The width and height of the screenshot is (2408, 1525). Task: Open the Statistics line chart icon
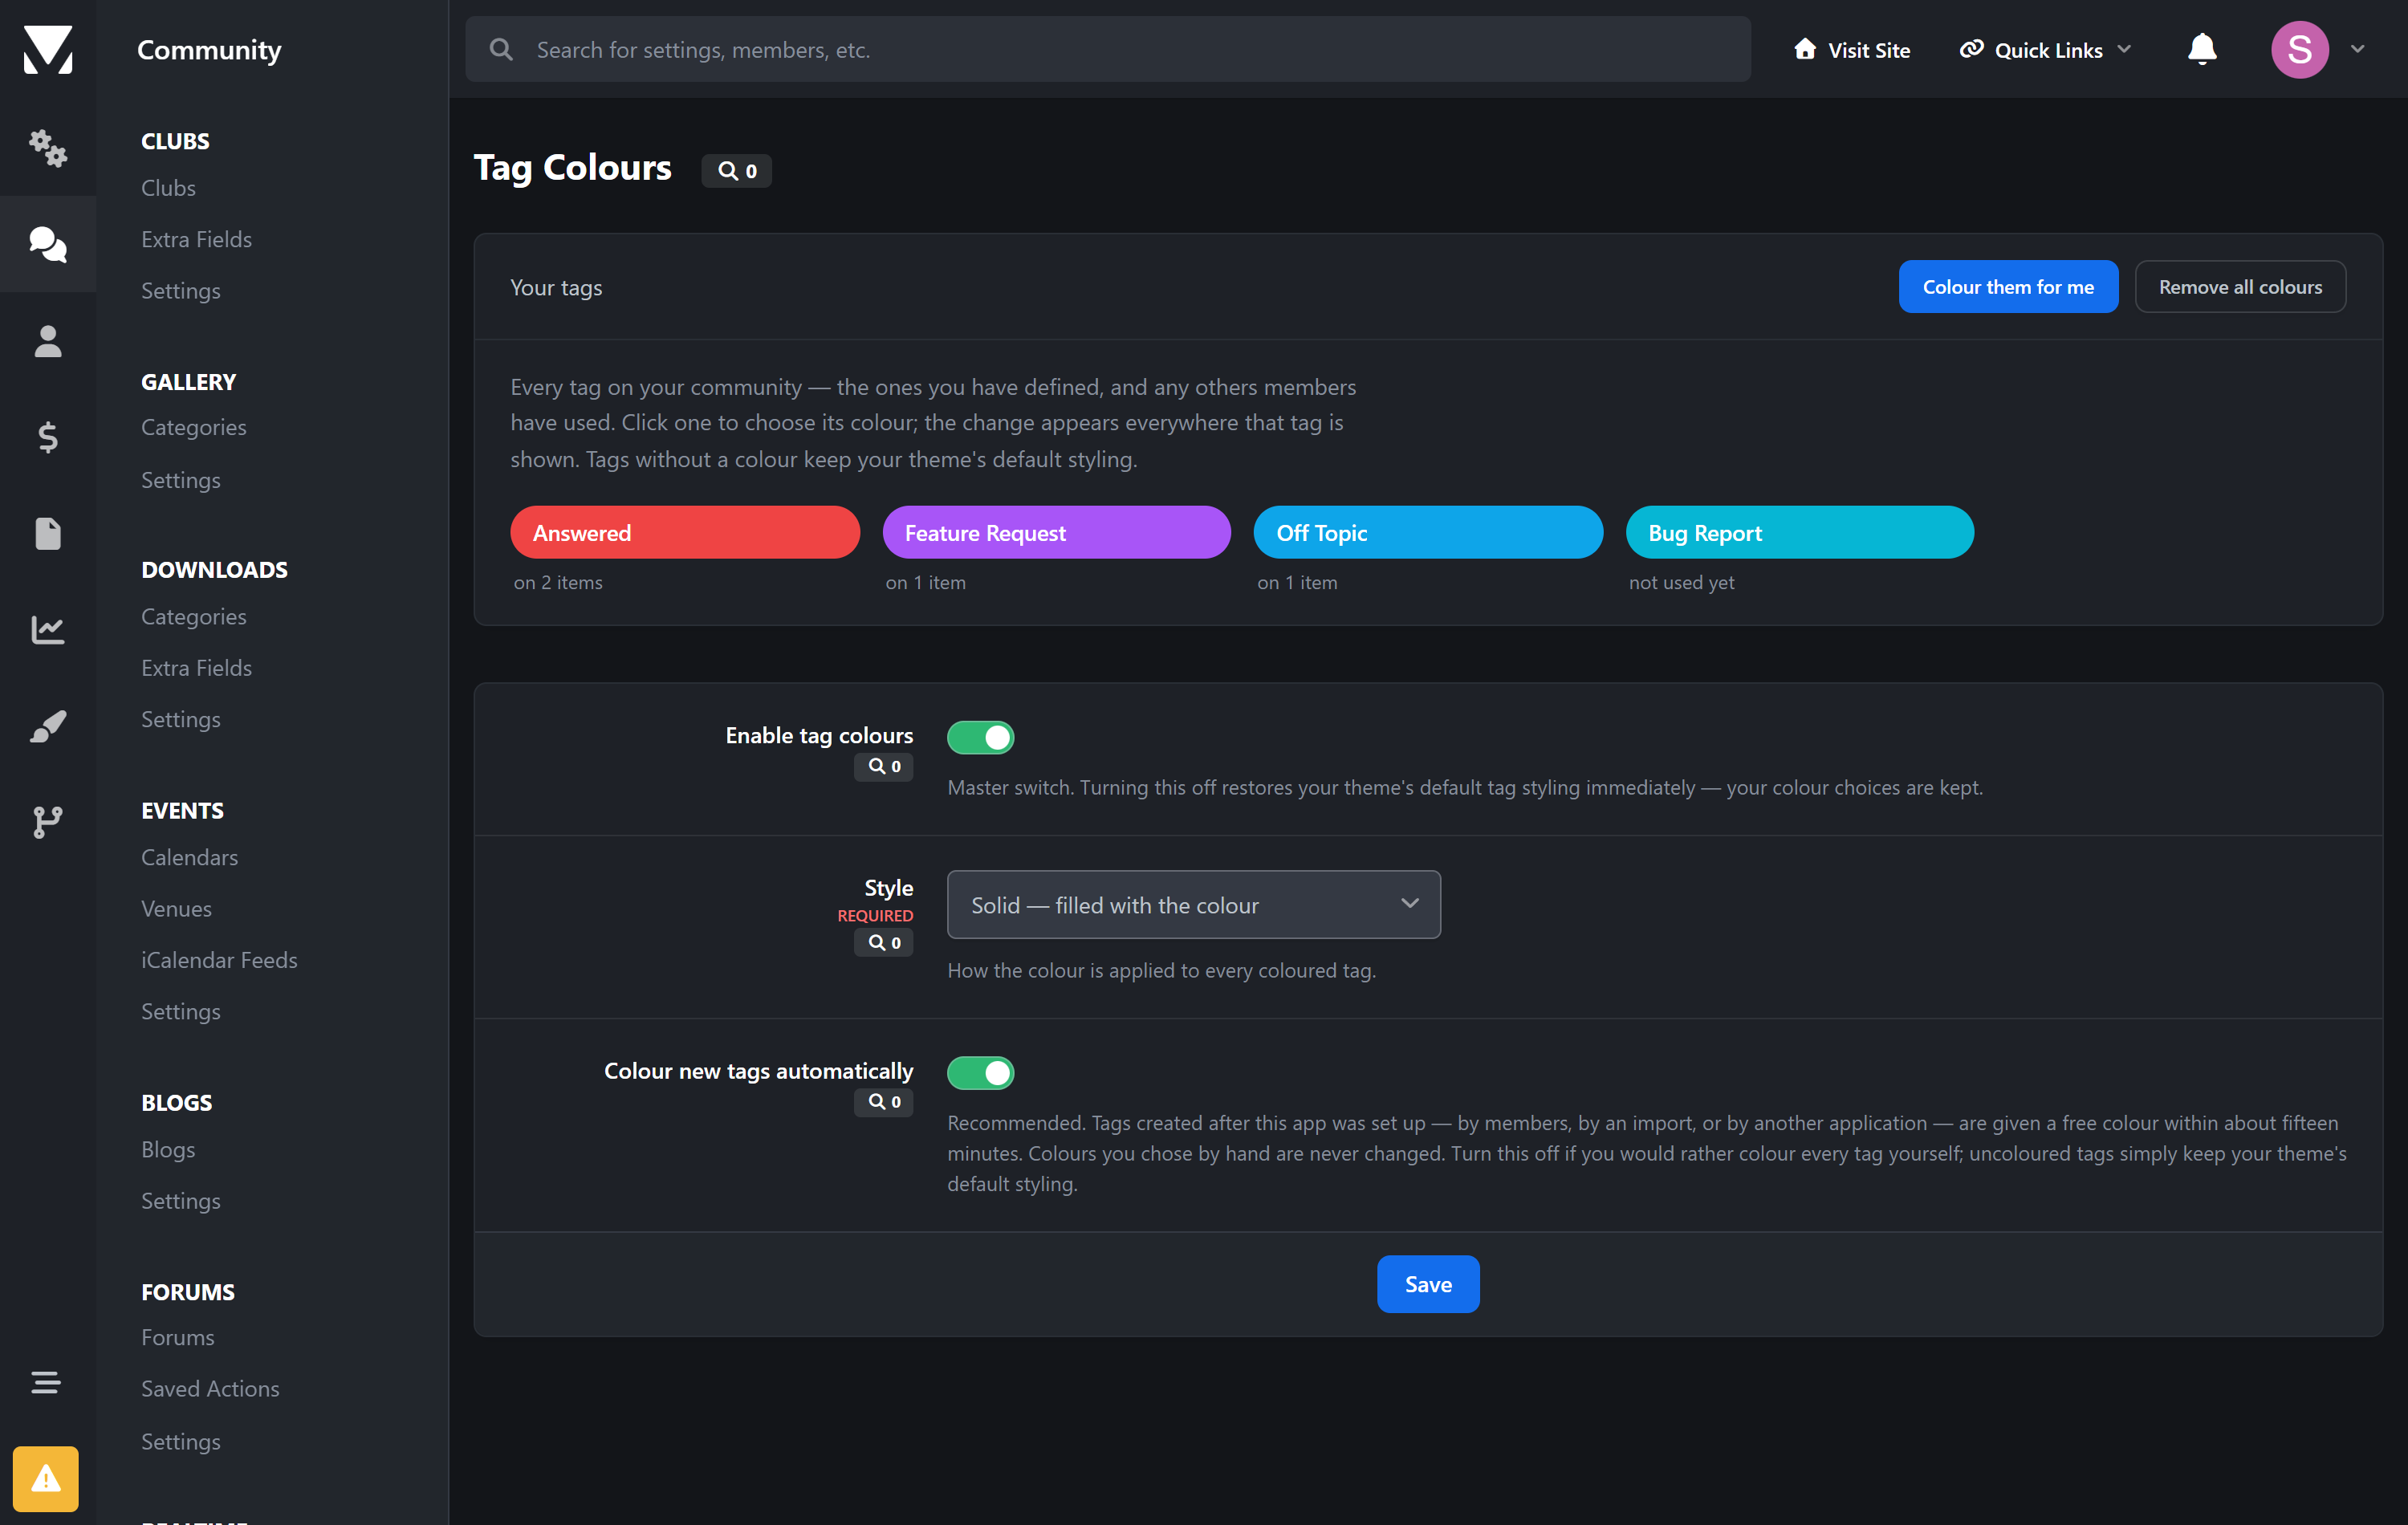point(48,629)
